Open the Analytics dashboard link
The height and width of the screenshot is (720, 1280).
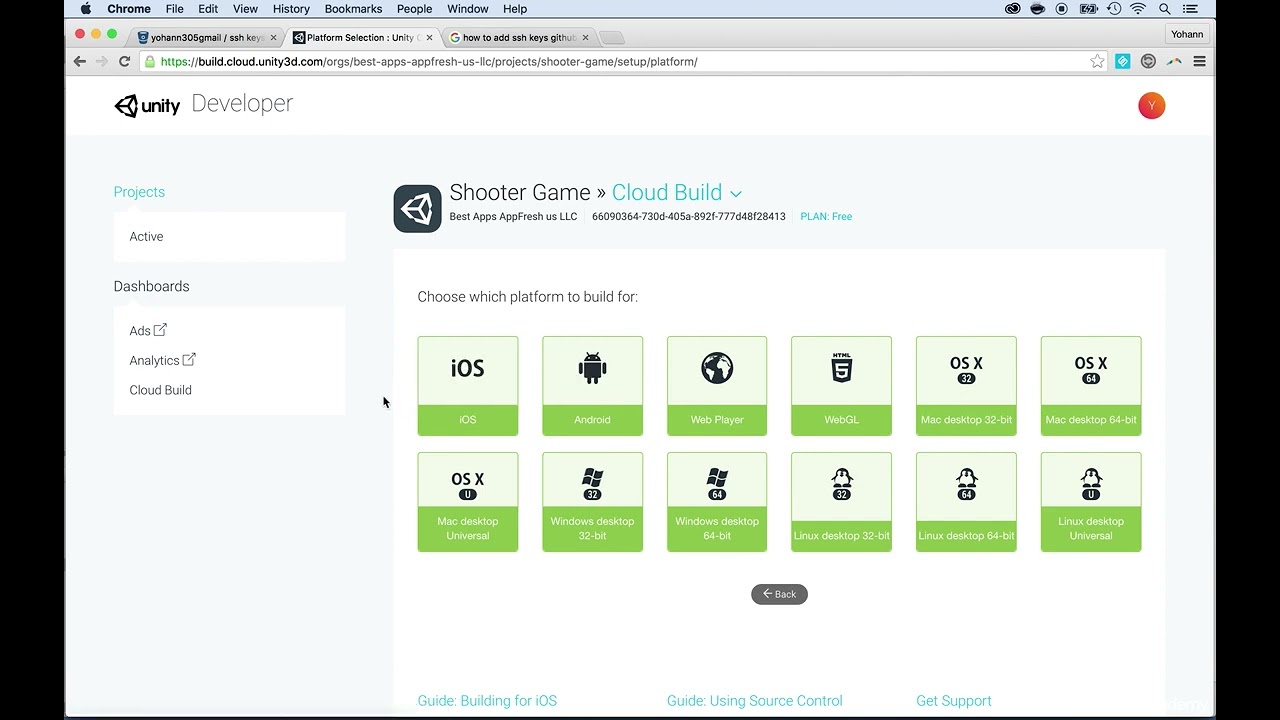pos(162,360)
